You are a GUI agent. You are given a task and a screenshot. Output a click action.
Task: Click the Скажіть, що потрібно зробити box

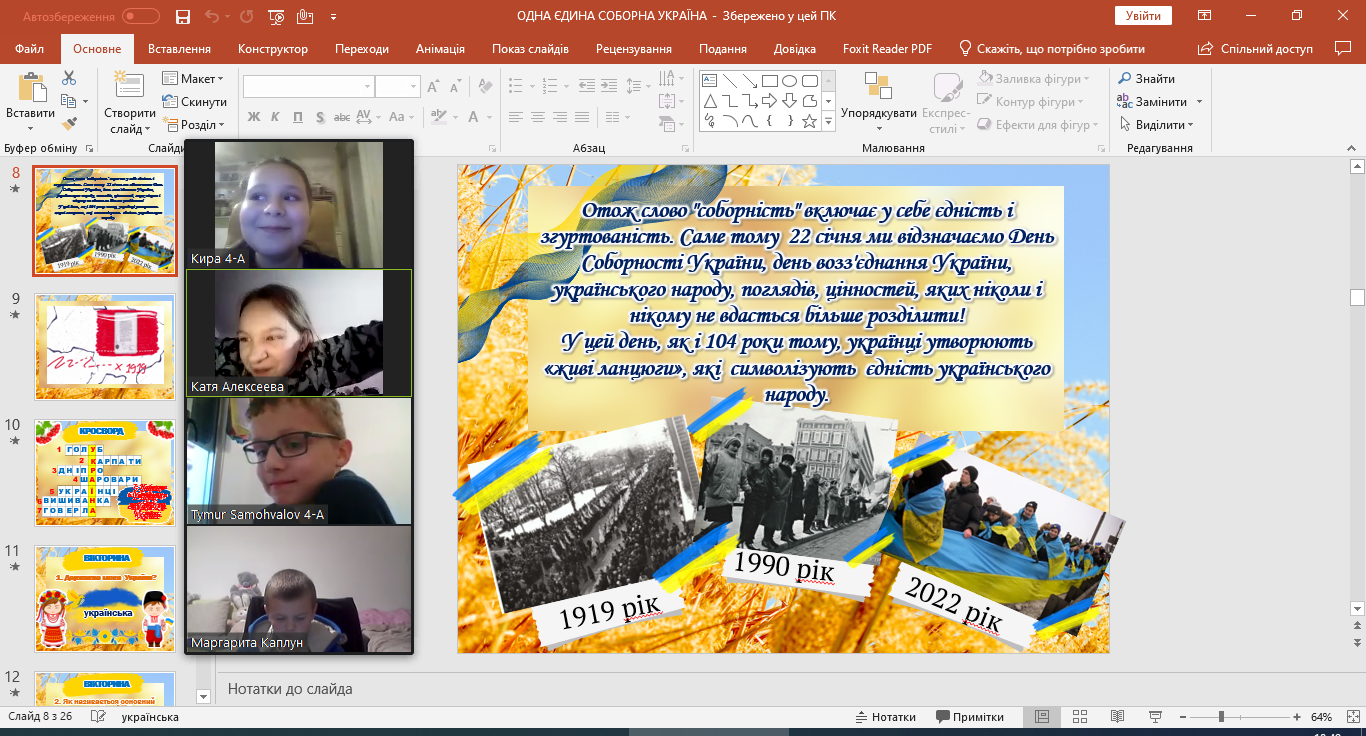pos(1052,49)
